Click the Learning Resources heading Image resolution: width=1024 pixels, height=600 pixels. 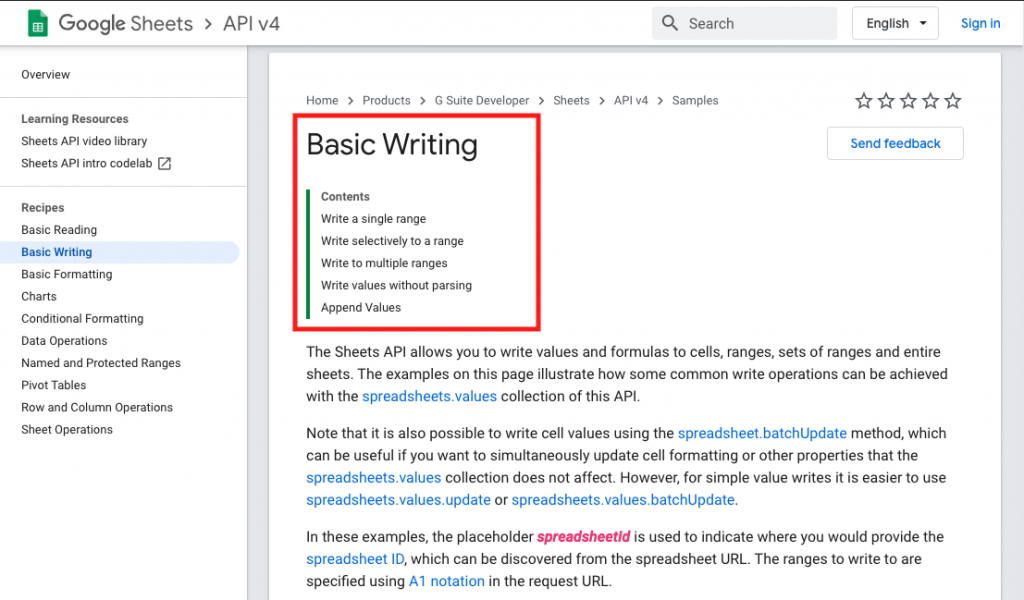pyautogui.click(x=74, y=119)
